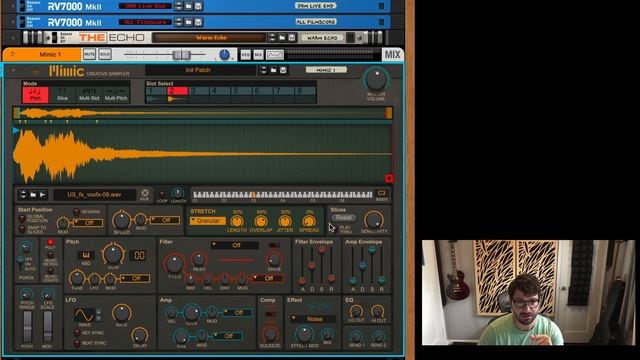Select Slice mode
Viewport: 640px width, 360px height.
click(x=62, y=94)
